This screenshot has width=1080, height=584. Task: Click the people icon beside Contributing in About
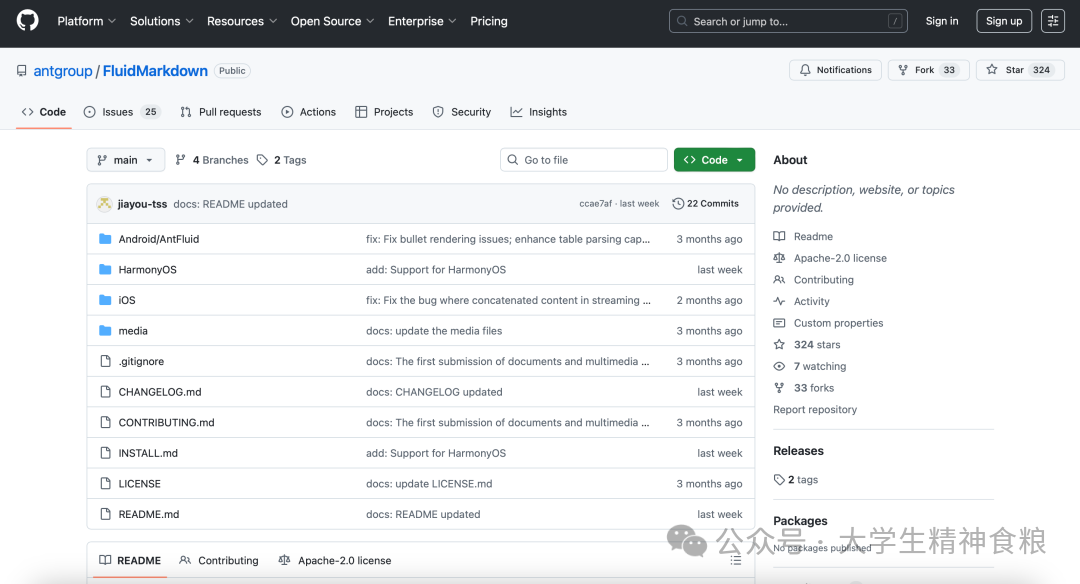tap(779, 280)
